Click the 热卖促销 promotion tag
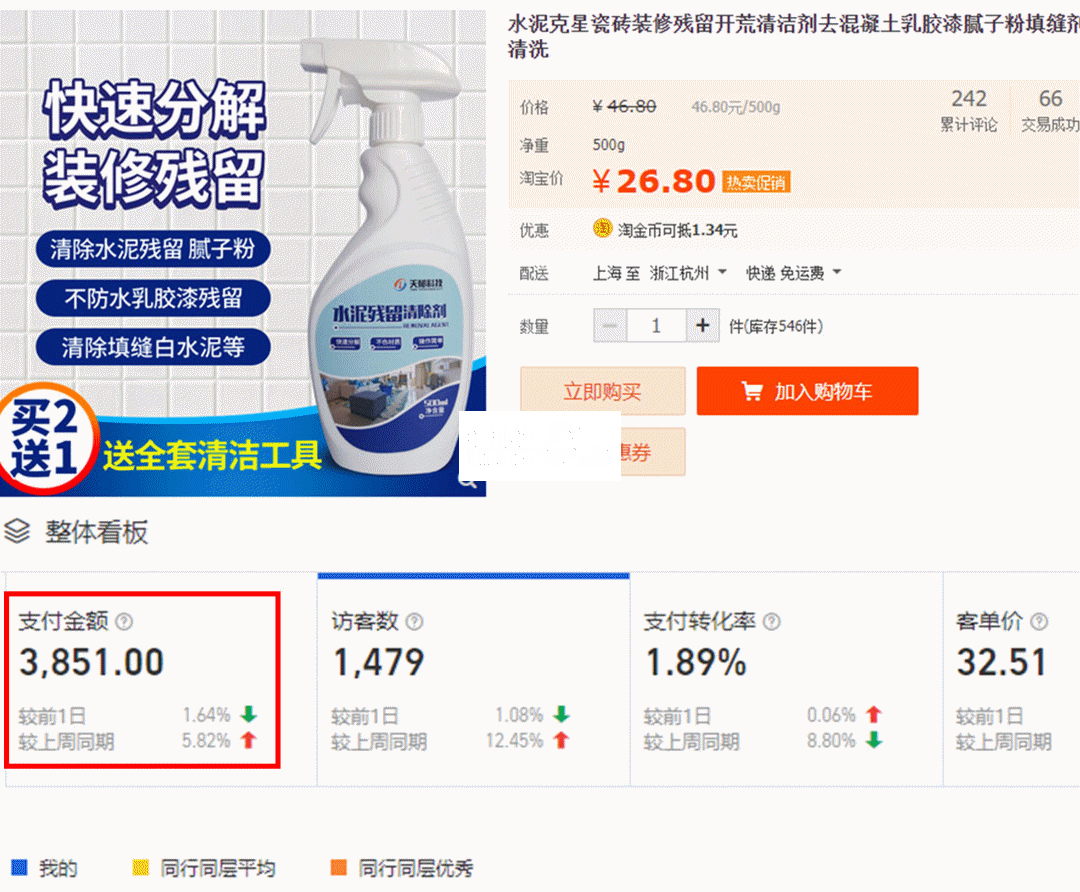 pos(756,182)
